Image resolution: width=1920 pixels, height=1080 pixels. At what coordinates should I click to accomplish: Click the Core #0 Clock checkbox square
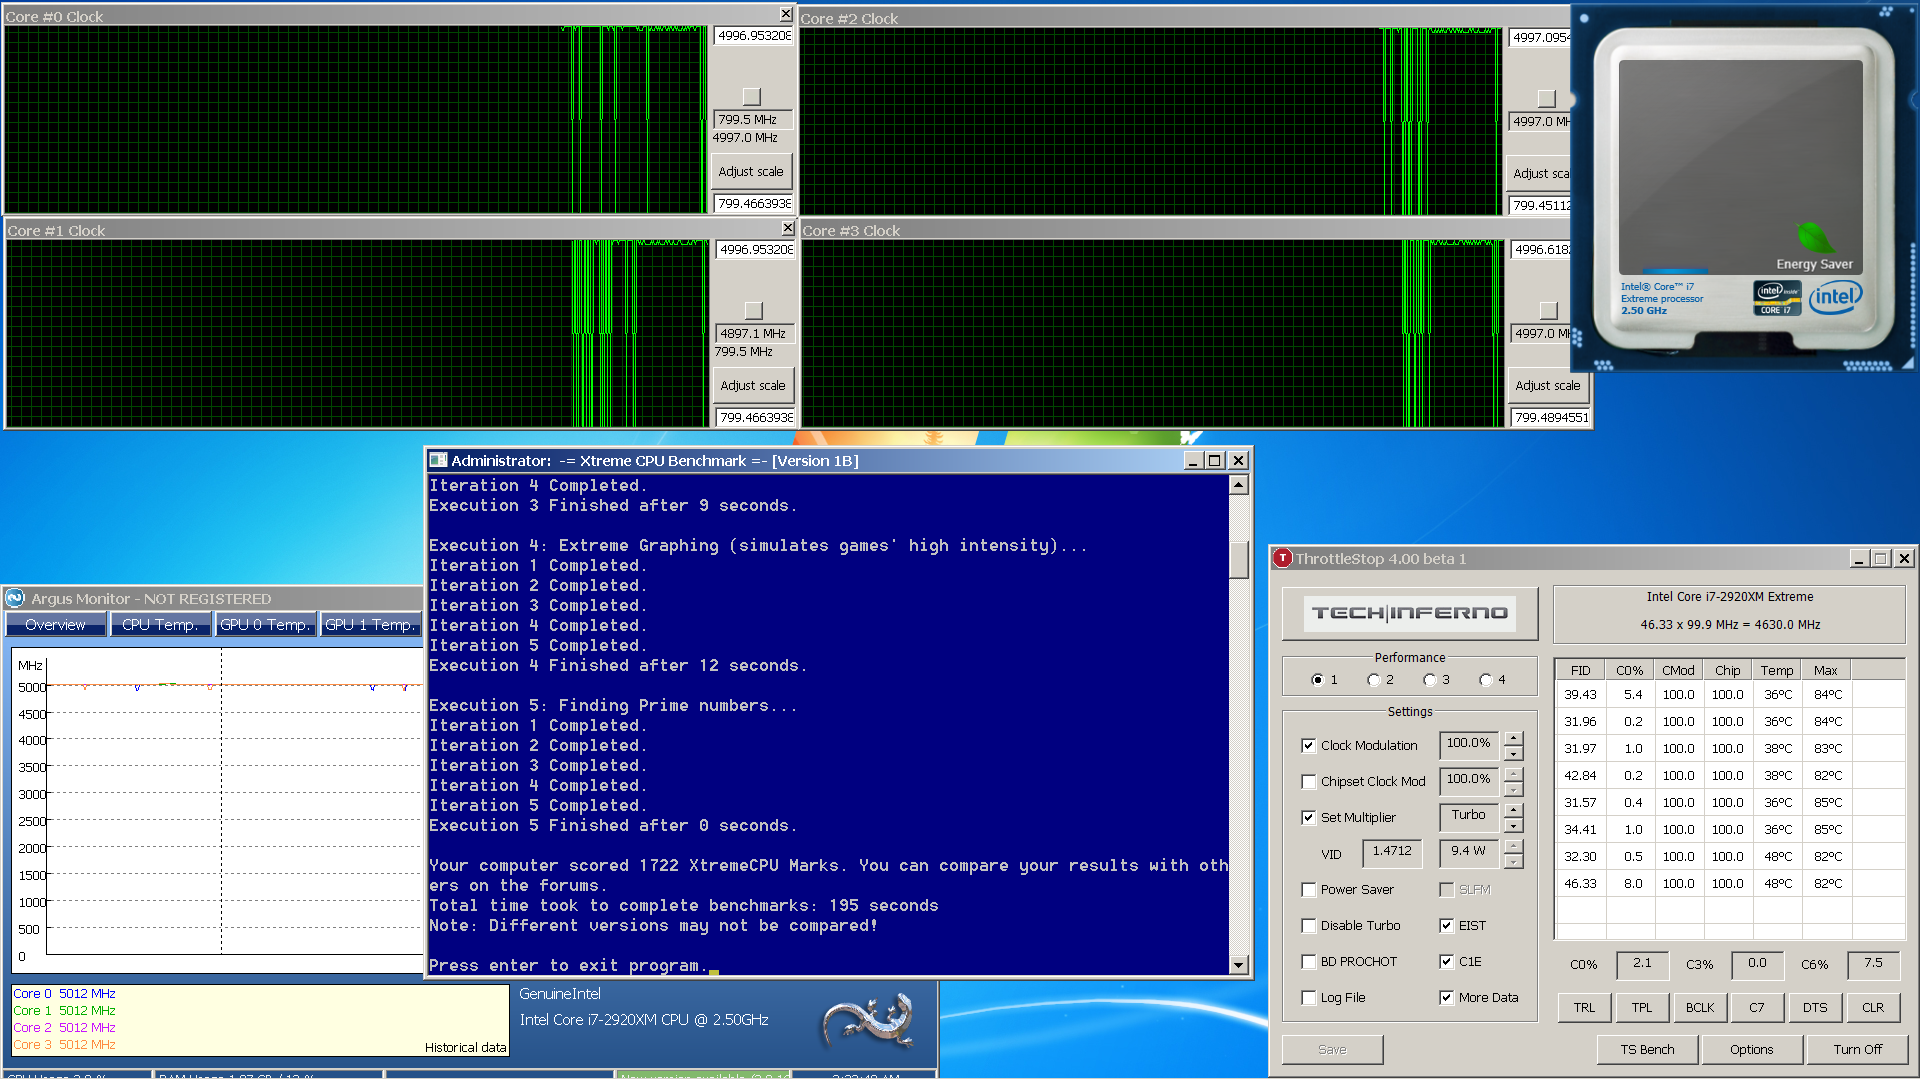coord(752,97)
